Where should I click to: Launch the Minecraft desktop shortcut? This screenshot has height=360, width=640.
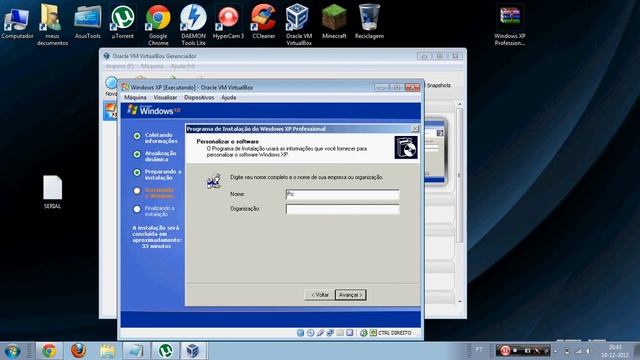(334, 22)
